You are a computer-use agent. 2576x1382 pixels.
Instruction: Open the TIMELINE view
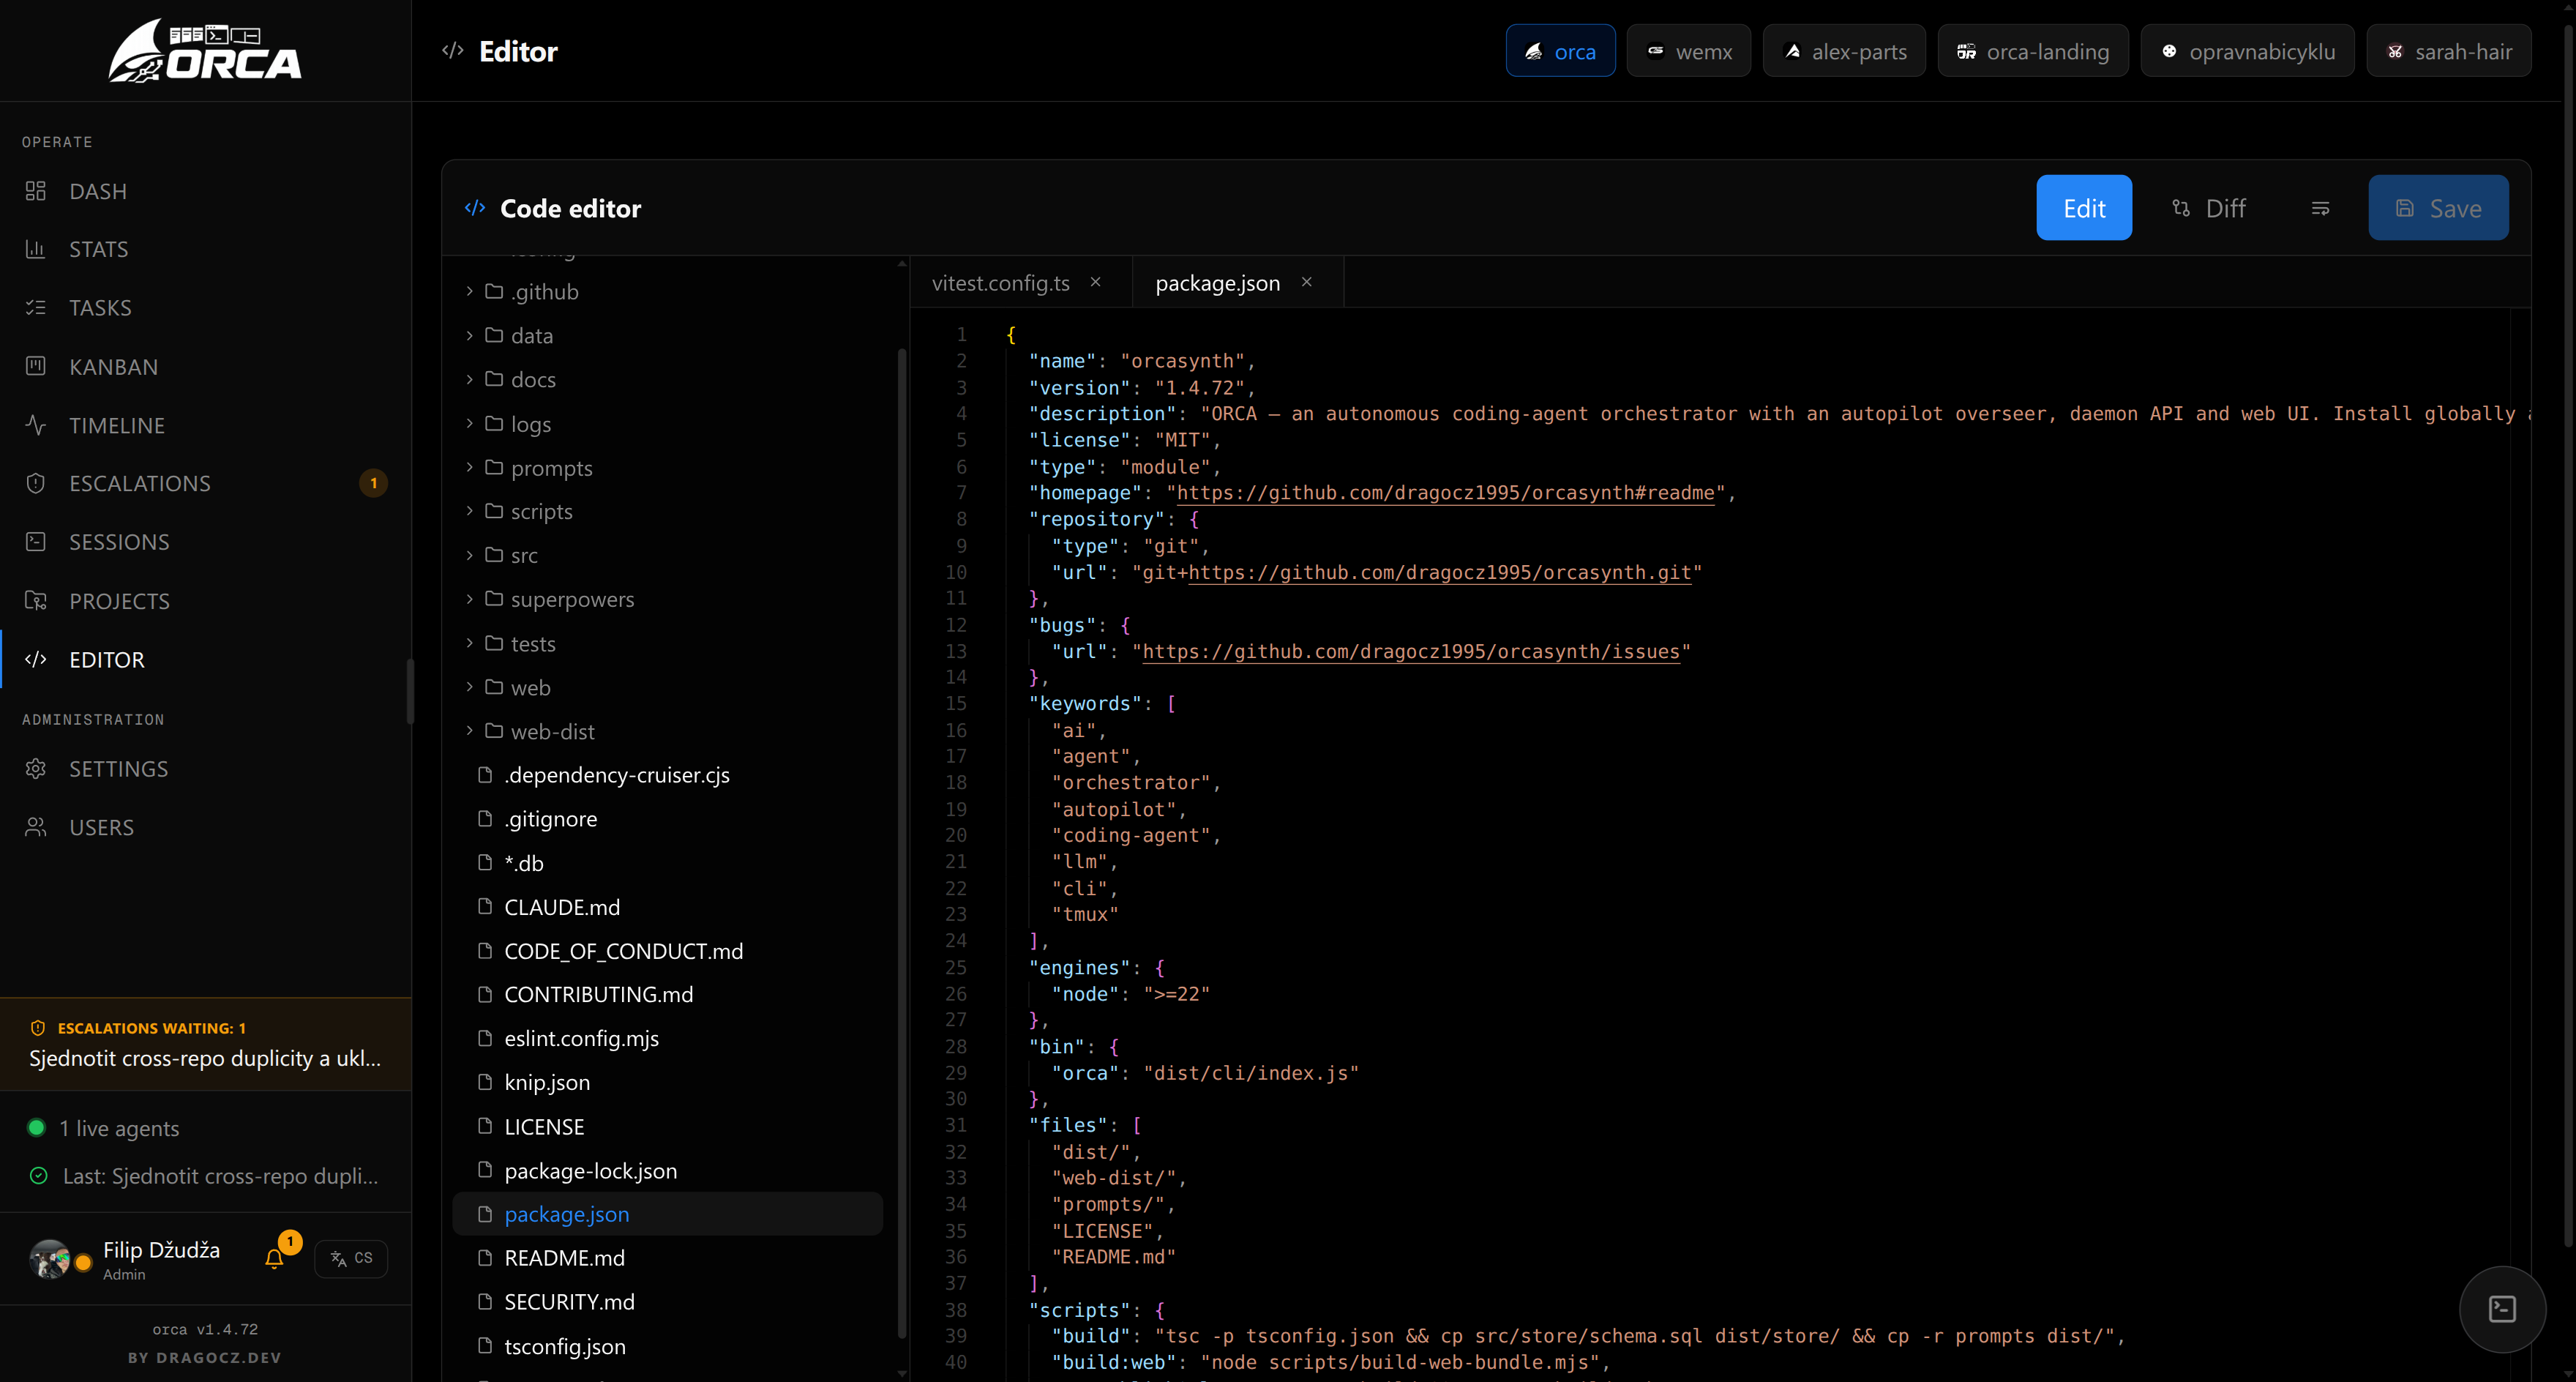click(x=205, y=425)
